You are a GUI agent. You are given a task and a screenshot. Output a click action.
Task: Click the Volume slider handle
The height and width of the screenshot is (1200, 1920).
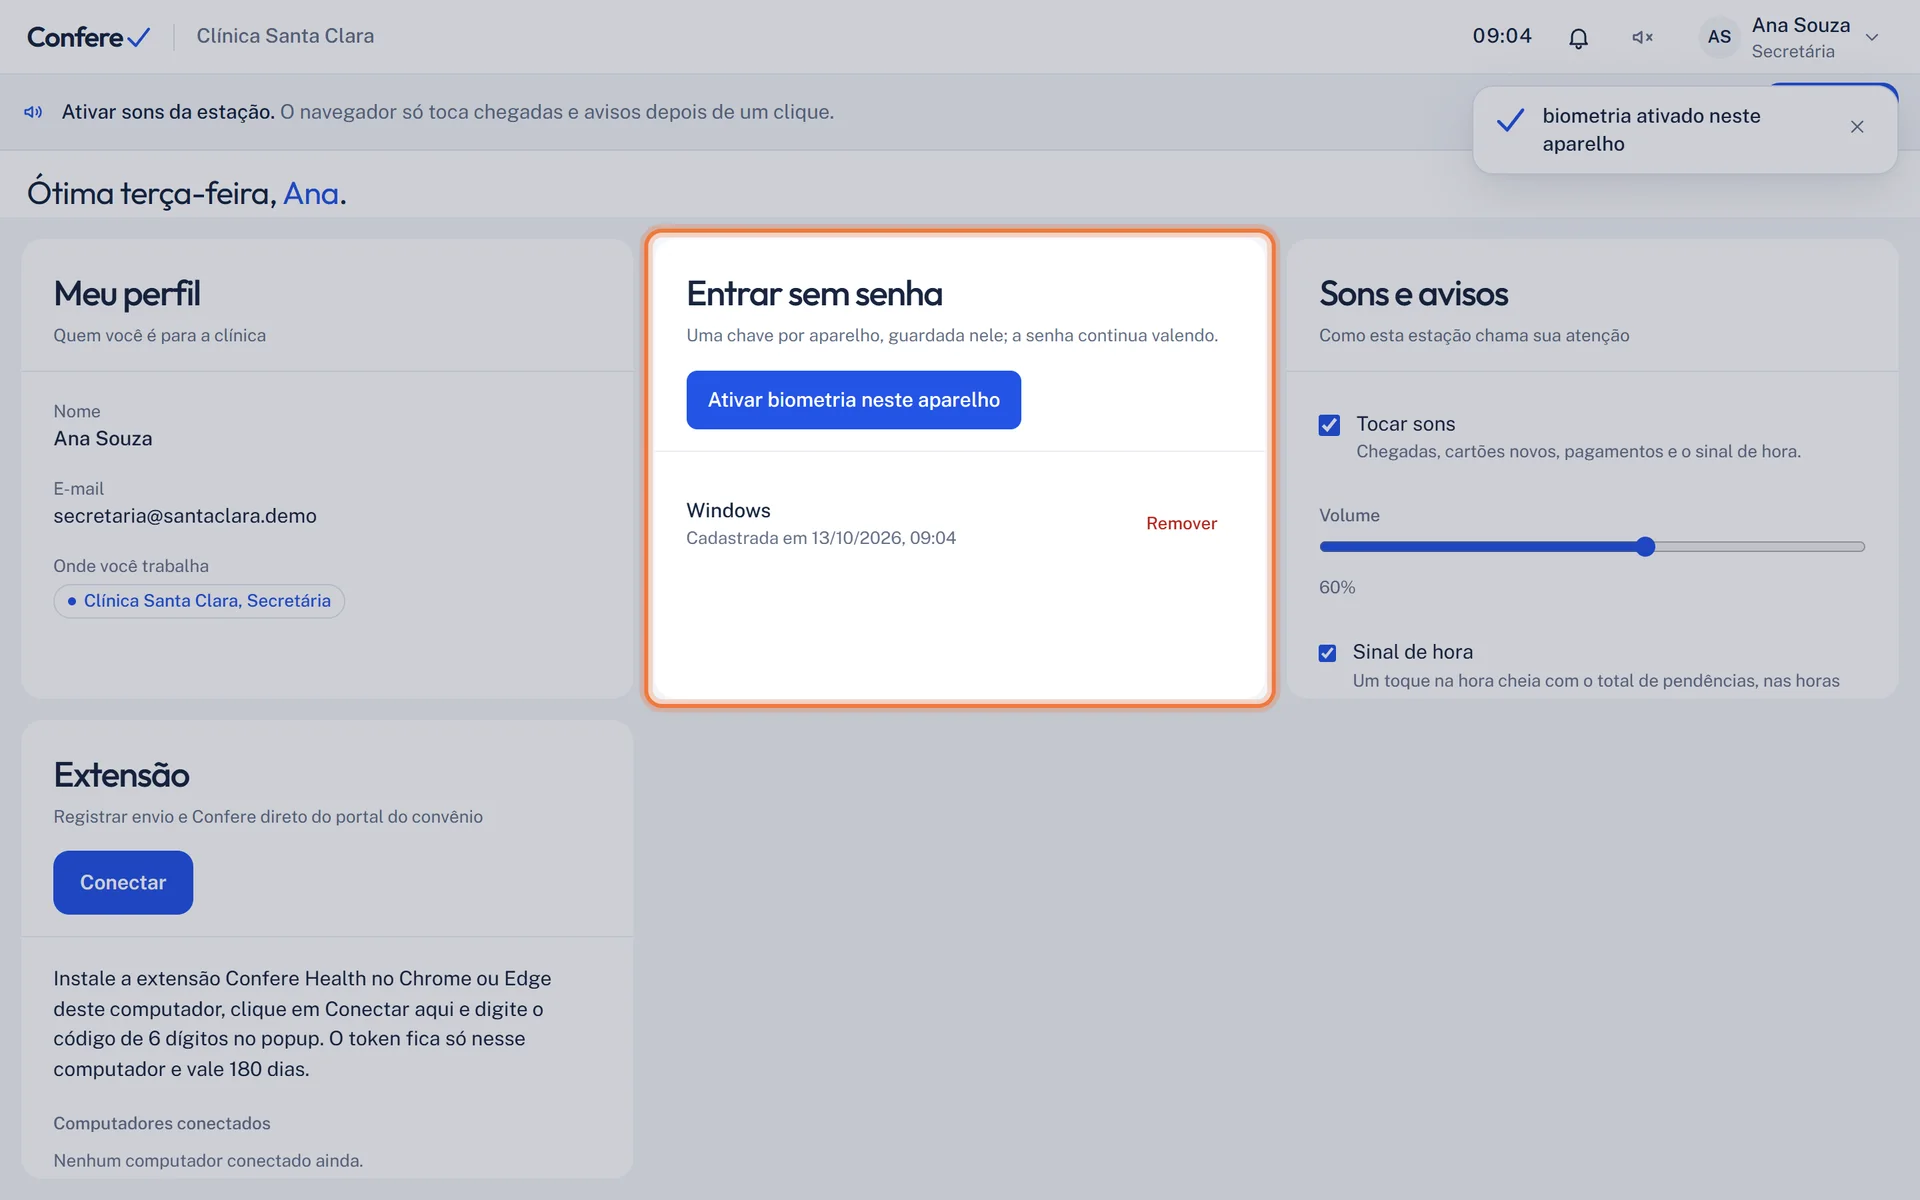point(1645,547)
